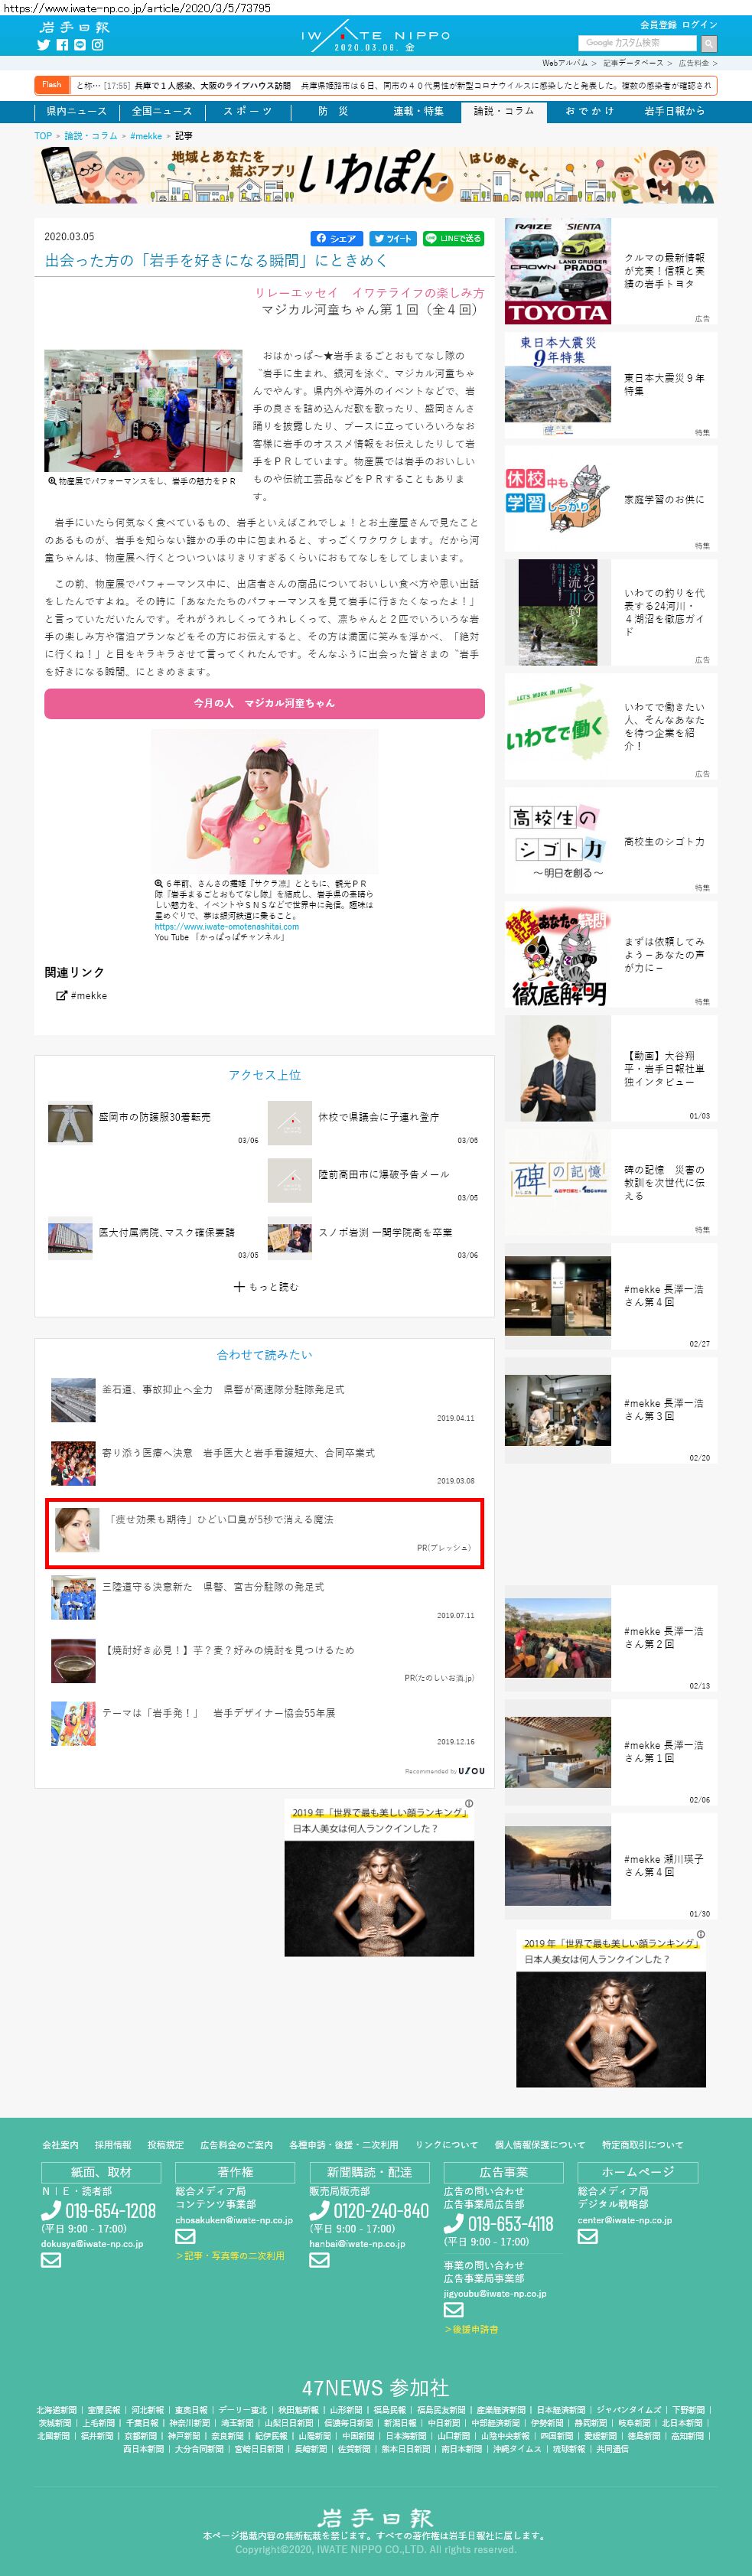The image size is (752, 2576).
Task: Select the 論説・コラム navigation tab
Action: tap(503, 111)
